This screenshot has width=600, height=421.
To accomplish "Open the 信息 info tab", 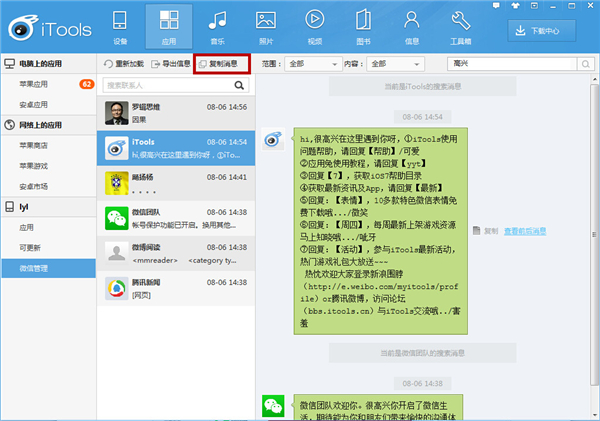I will [x=412, y=27].
